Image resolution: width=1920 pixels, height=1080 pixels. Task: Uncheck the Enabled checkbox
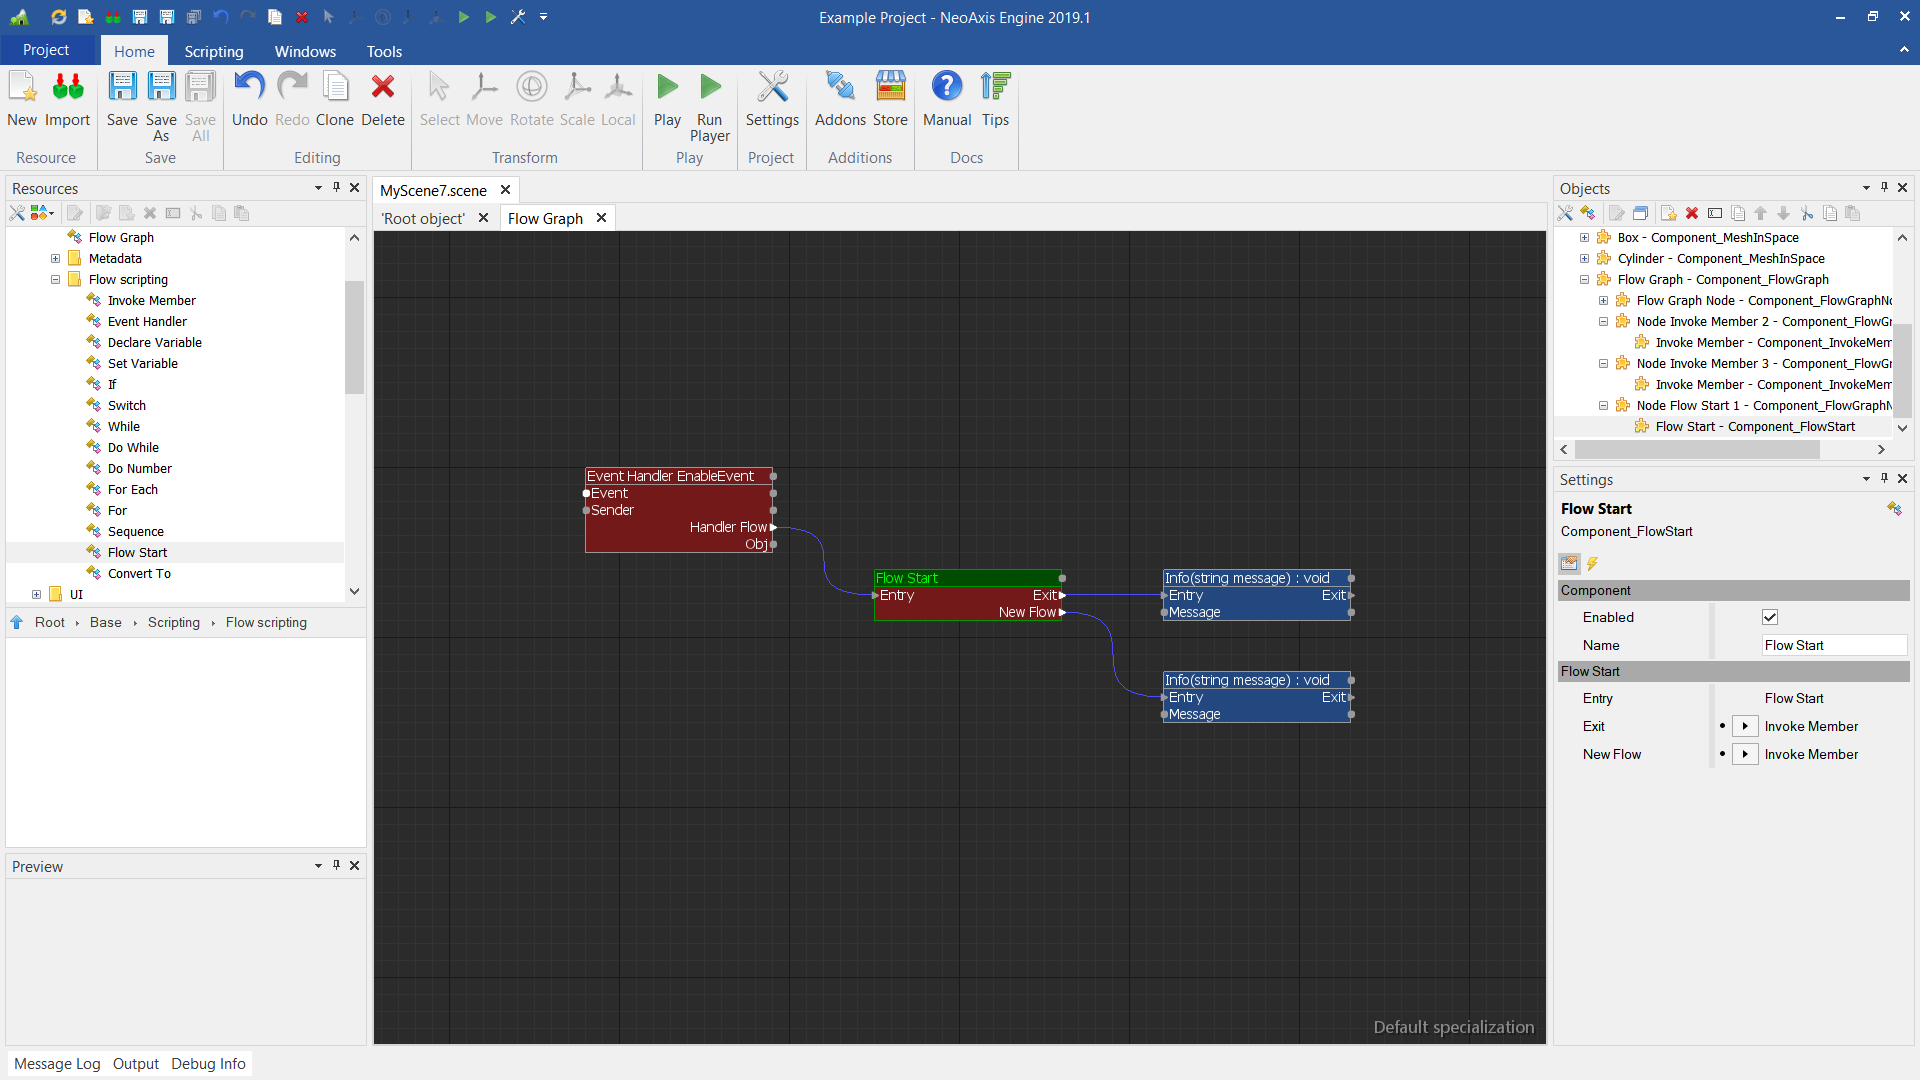point(1770,617)
